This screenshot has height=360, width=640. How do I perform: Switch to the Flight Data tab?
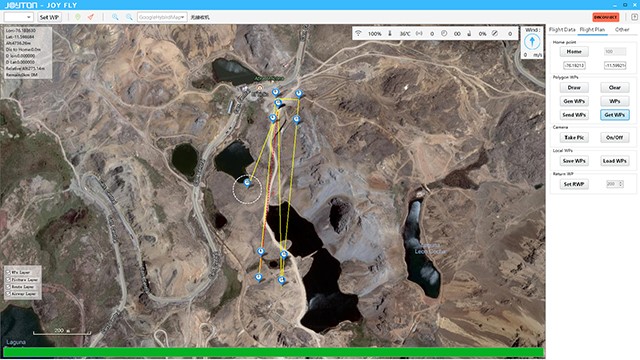[562, 29]
